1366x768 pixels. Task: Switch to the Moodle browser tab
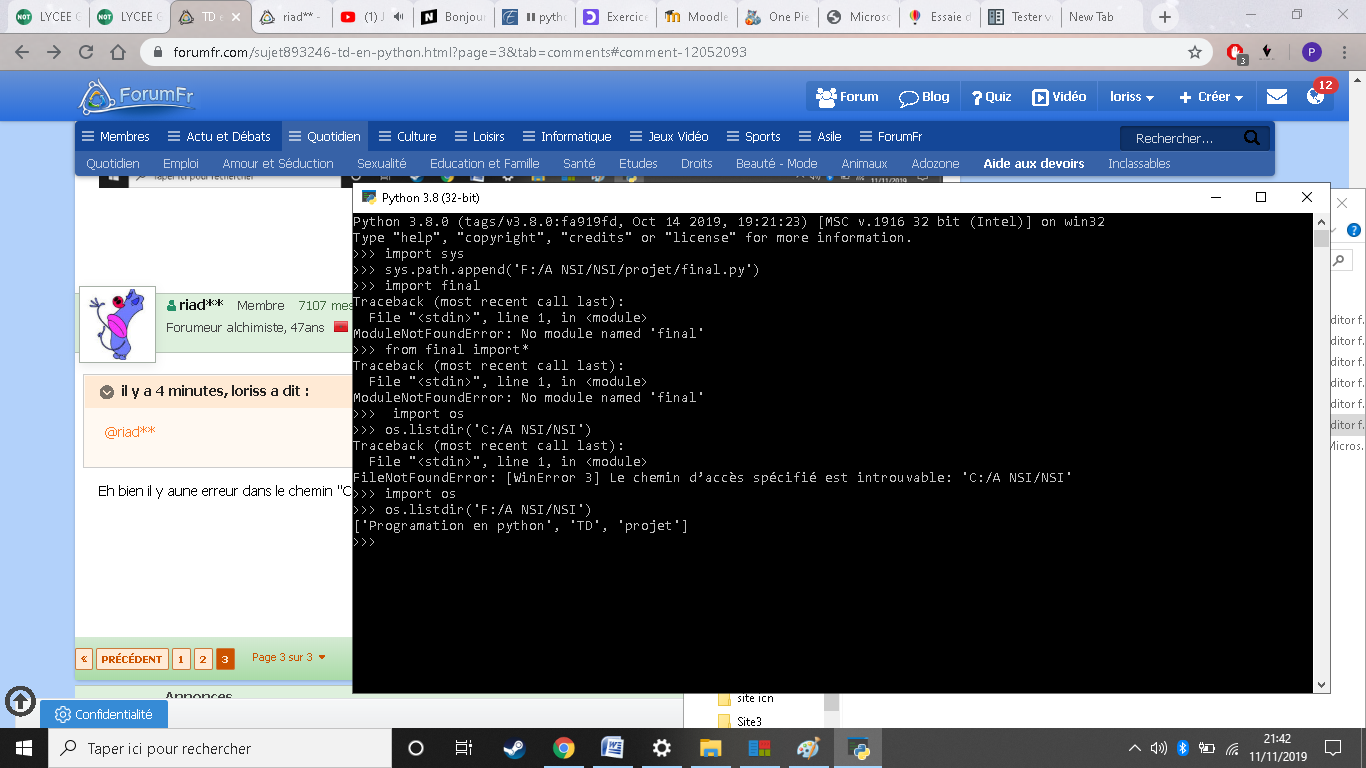click(695, 17)
